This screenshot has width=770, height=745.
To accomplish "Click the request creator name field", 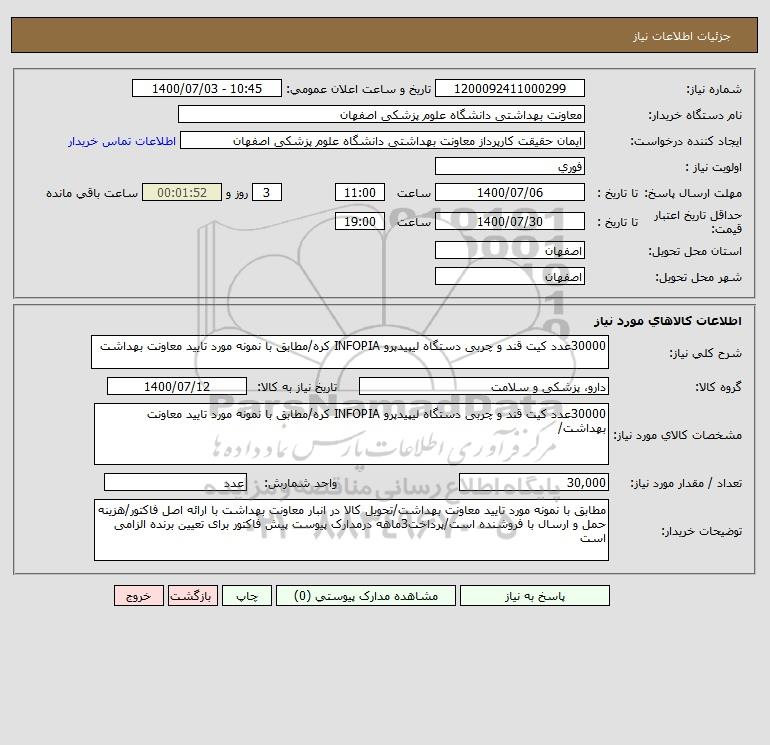I will (x=383, y=141).
